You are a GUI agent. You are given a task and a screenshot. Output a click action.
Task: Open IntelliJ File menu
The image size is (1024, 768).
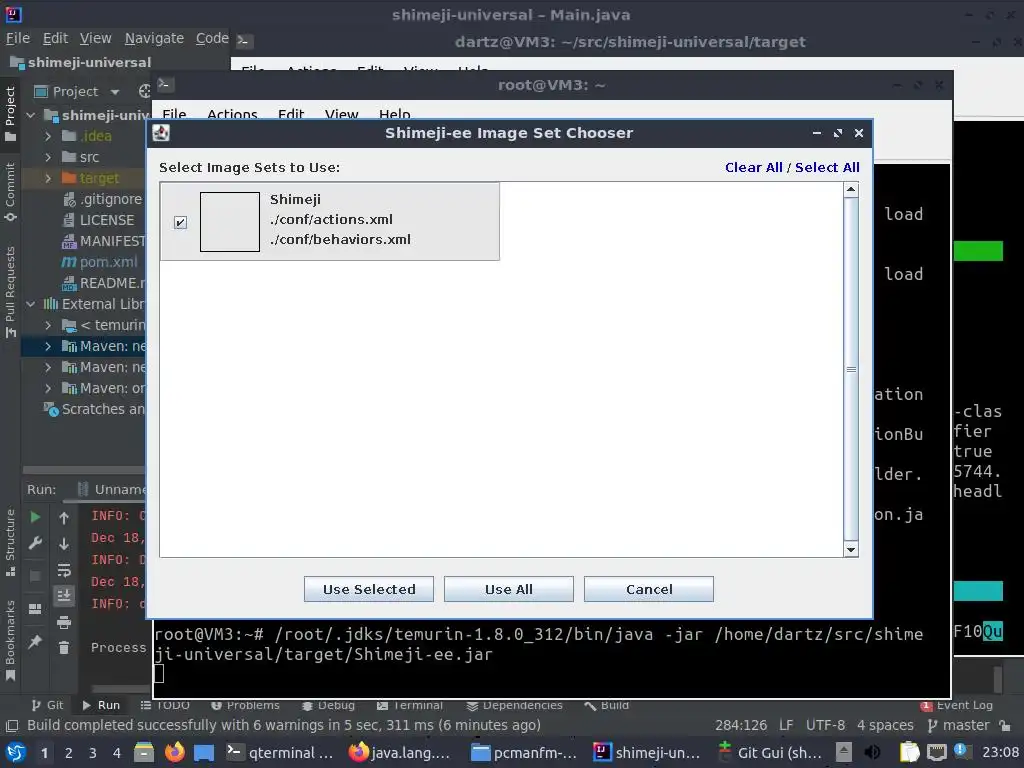18,39
